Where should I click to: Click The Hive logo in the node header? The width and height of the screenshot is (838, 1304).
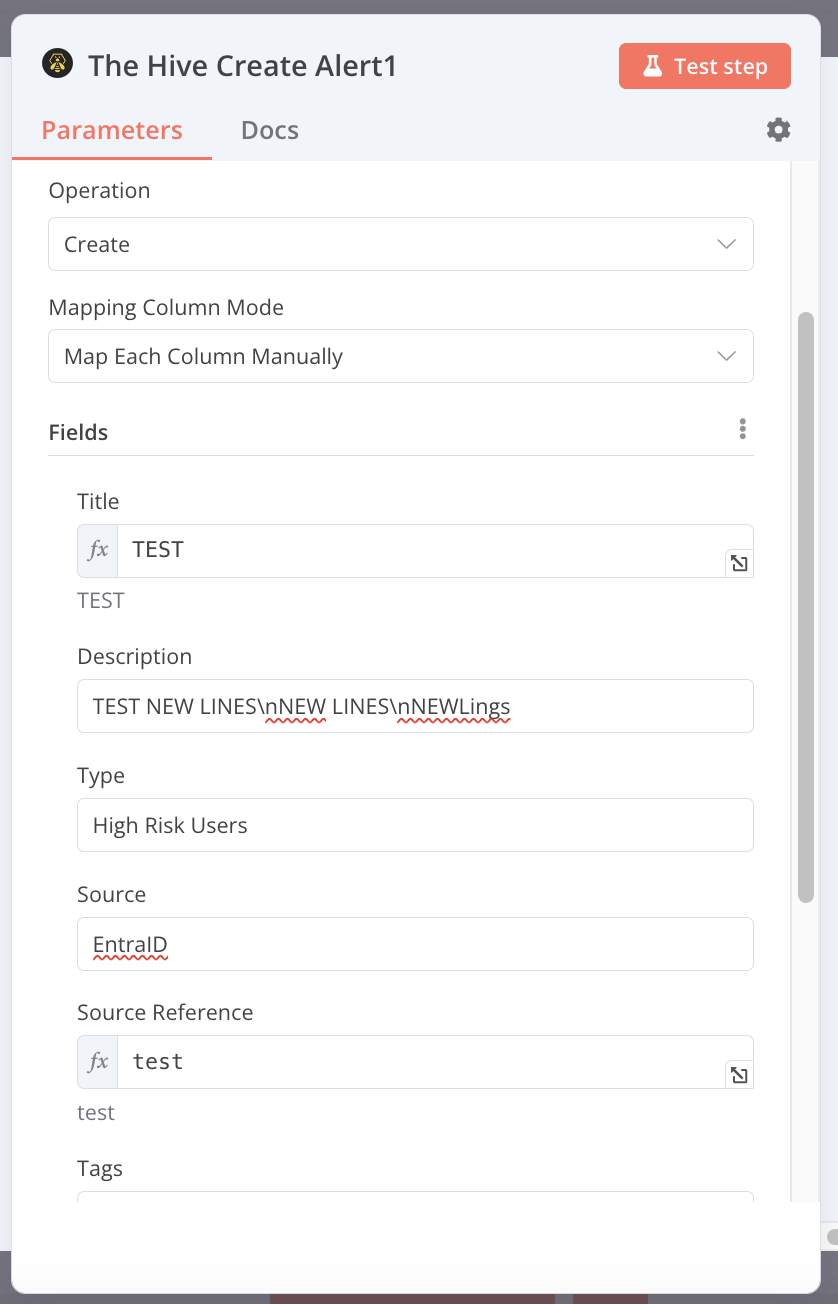click(x=58, y=63)
